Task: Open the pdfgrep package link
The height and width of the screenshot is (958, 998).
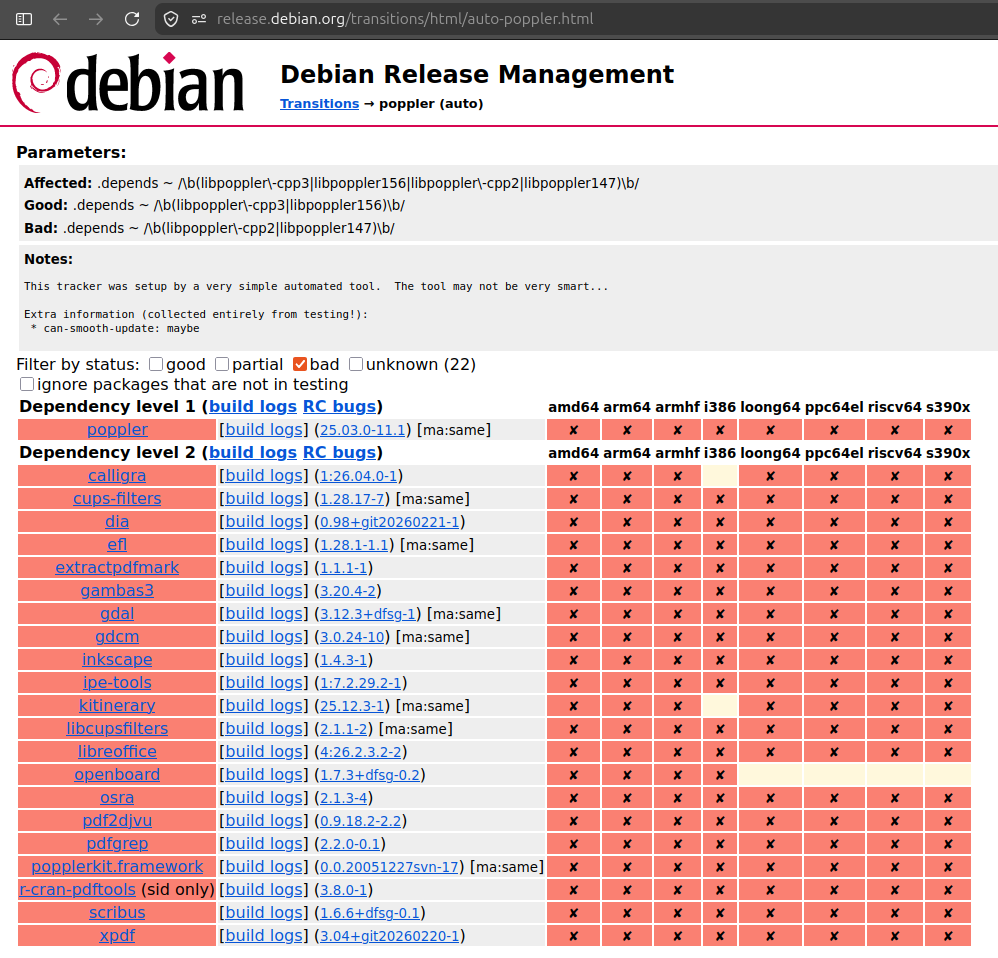Action: click(x=117, y=843)
